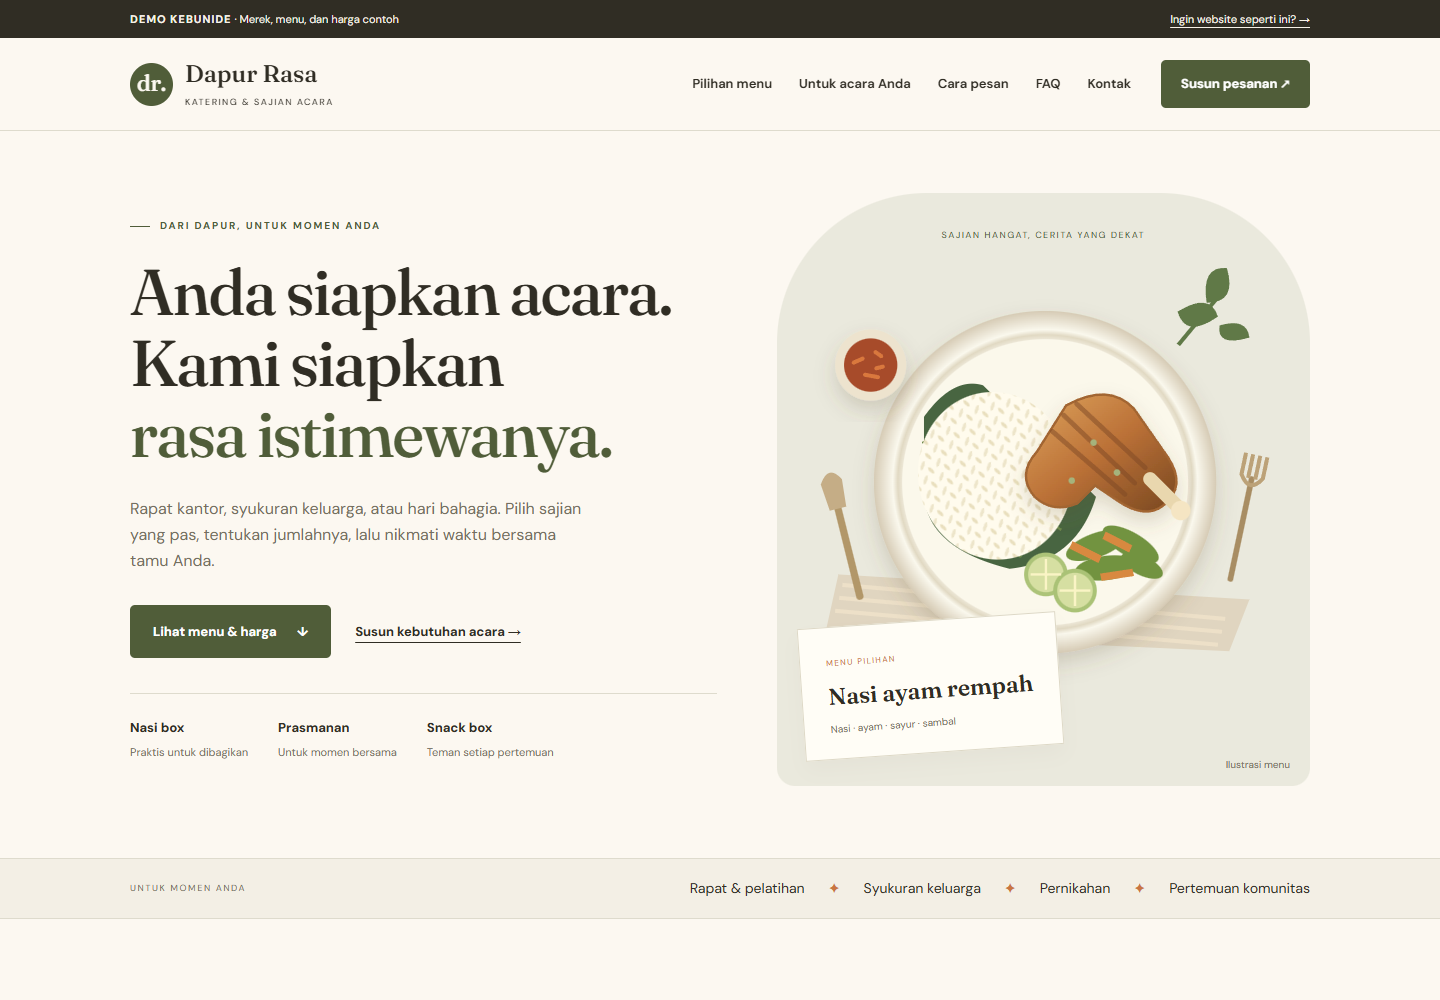The height and width of the screenshot is (1000, 1440).
Task: Open the Pilihan menu navigation item
Action: click(x=732, y=84)
